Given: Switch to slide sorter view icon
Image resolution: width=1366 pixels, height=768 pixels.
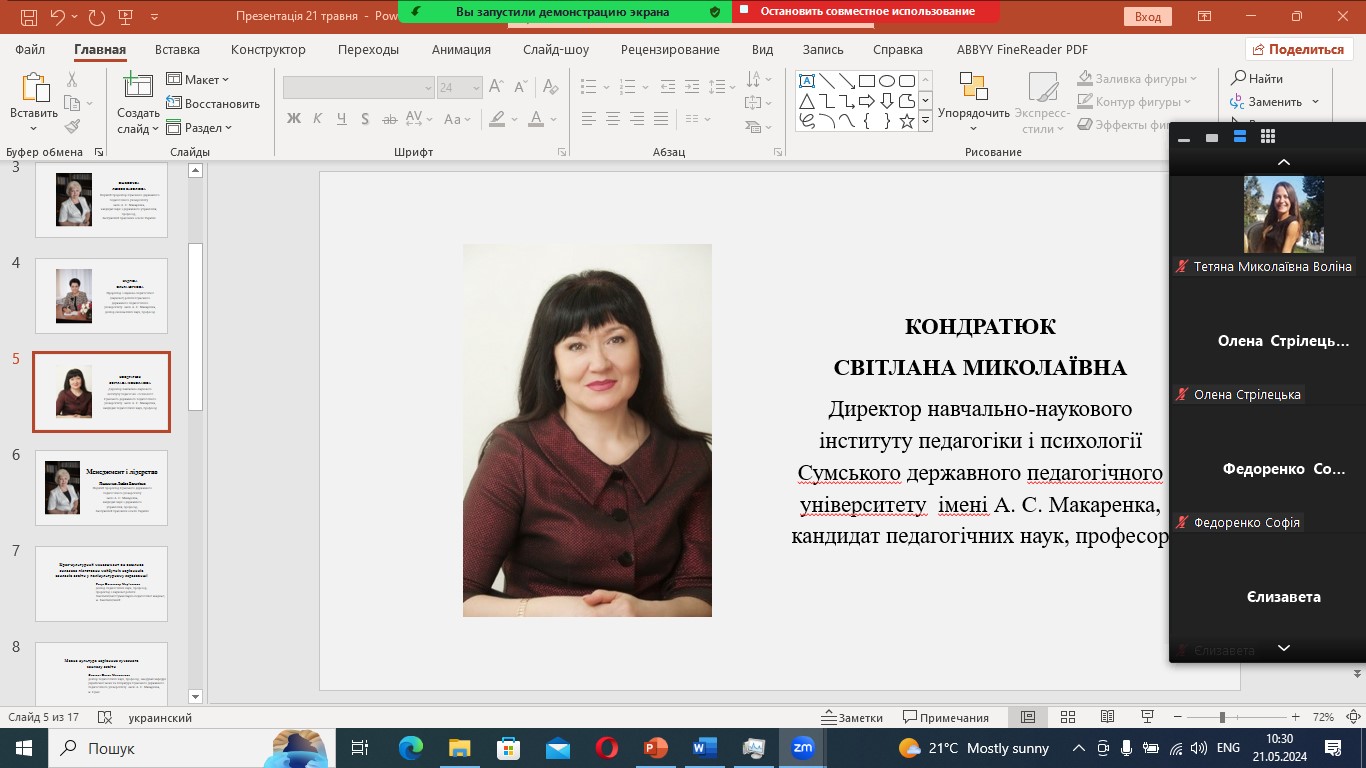Looking at the screenshot, I should (x=1068, y=718).
